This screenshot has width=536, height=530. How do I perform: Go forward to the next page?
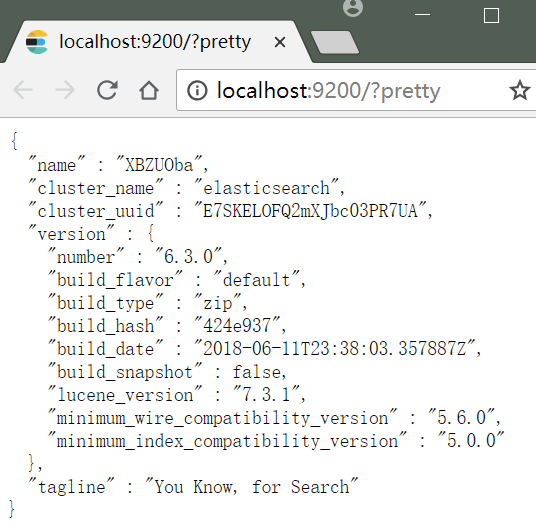click(x=65, y=90)
